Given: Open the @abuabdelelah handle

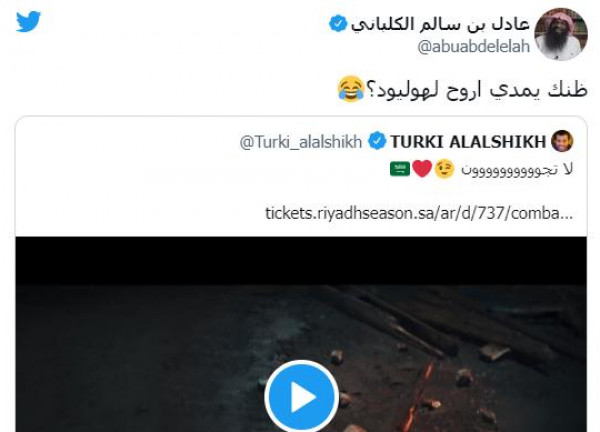Looking at the screenshot, I should [473, 47].
